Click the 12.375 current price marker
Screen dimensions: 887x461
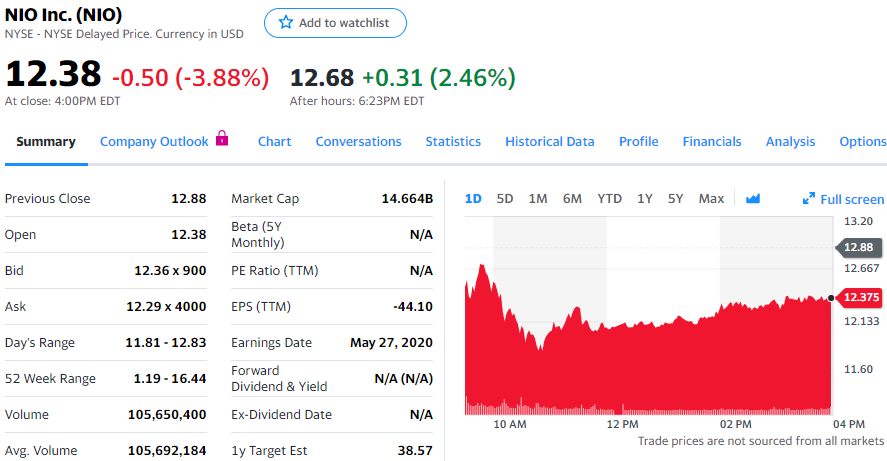(x=860, y=297)
